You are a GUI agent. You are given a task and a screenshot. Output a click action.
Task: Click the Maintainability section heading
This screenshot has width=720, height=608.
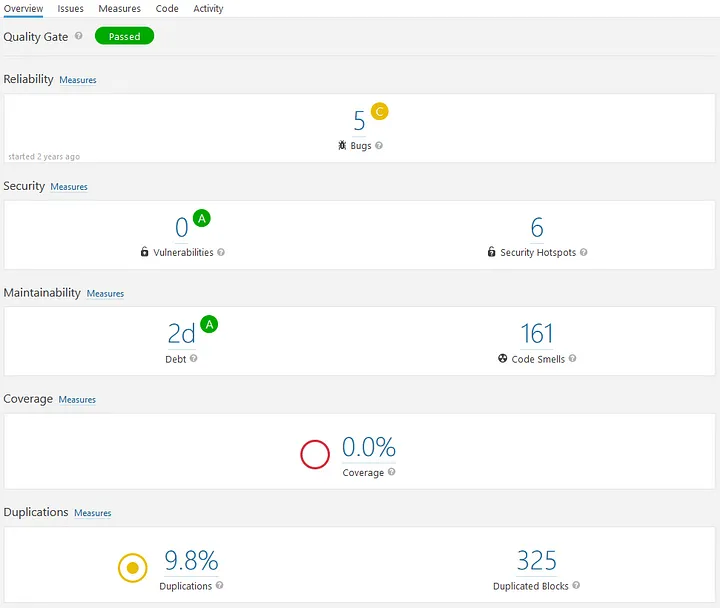(42, 293)
